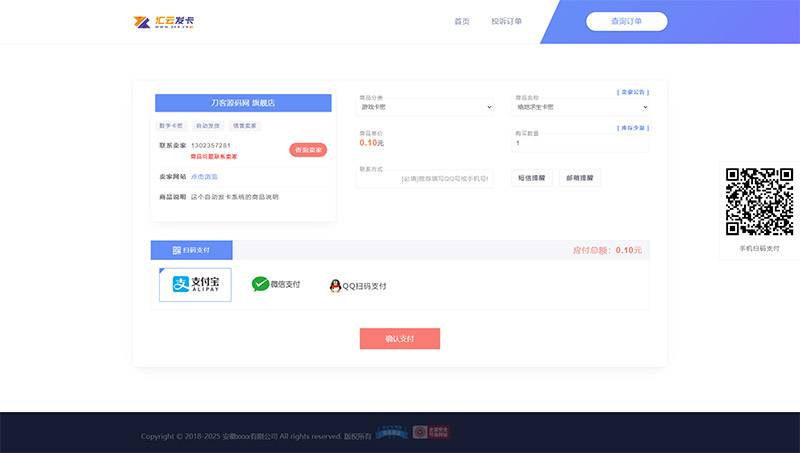The height and width of the screenshot is (453, 800).
Task: Click the 商品问题联系卖家 red notice
Action: [x=214, y=157]
